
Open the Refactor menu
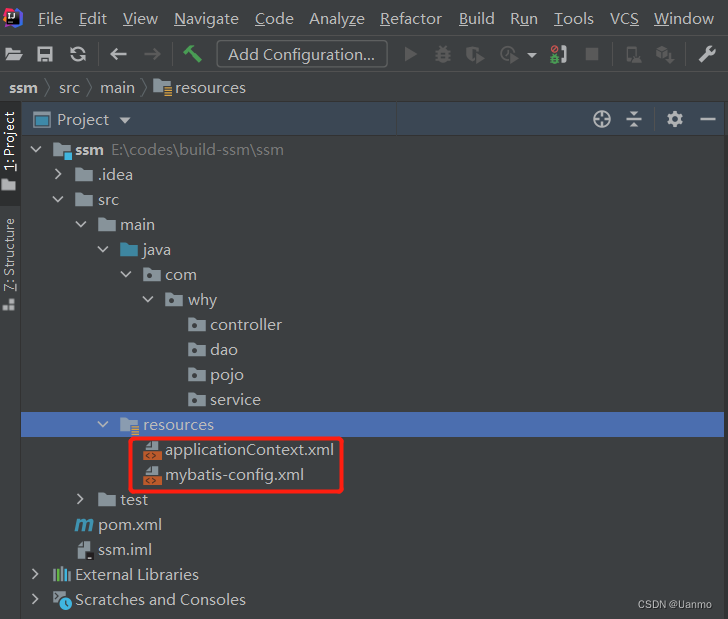pyautogui.click(x=411, y=19)
